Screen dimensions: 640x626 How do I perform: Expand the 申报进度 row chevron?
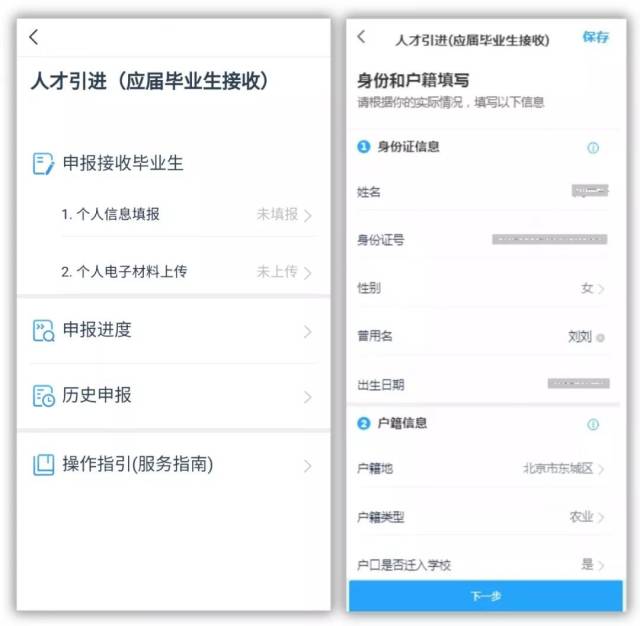pyautogui.click(x=308, y=332)
